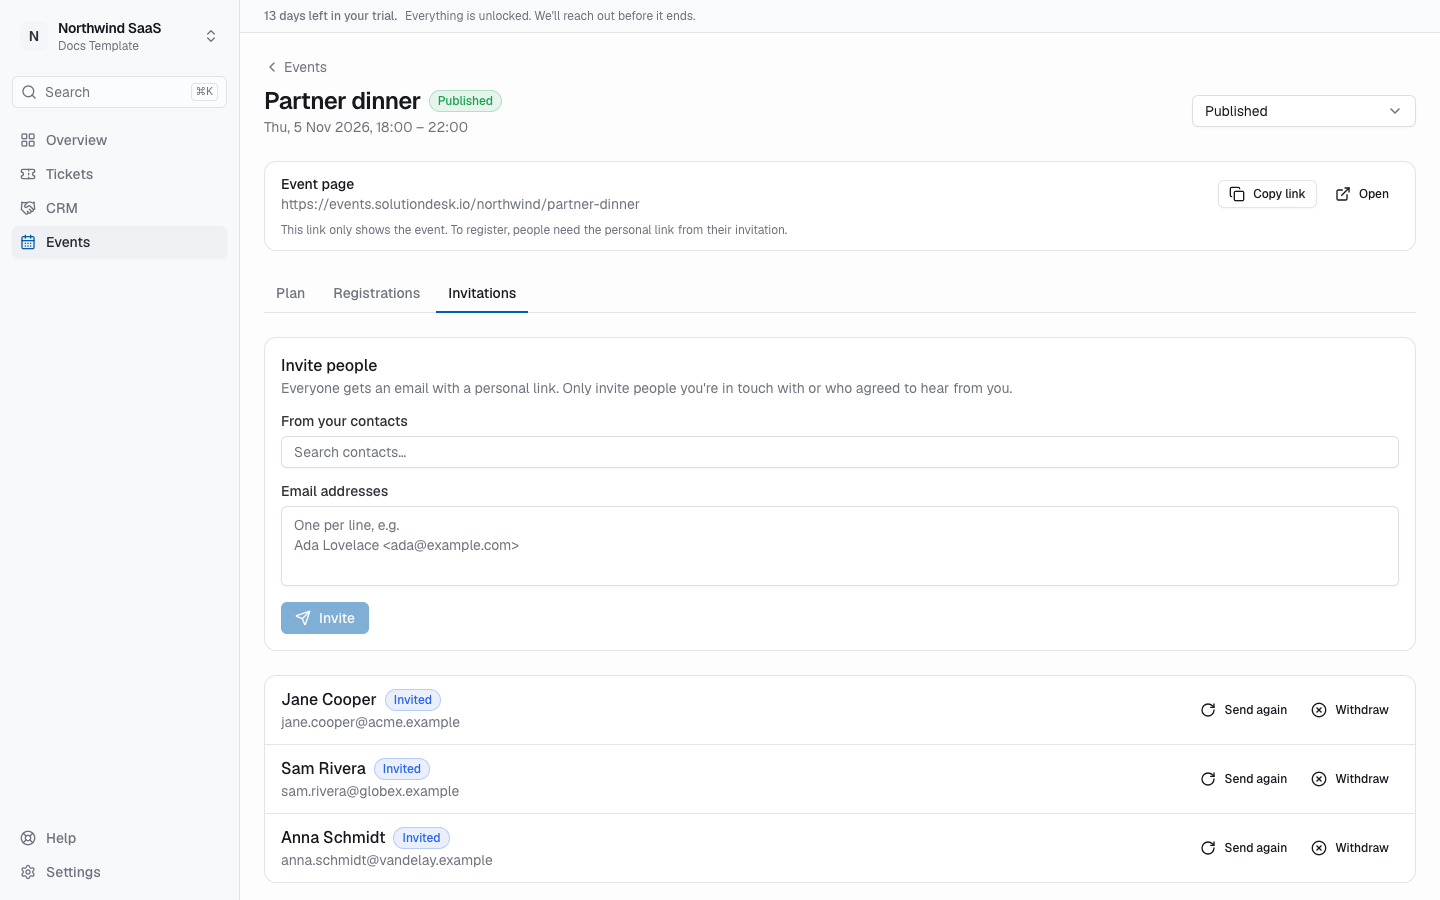The width and height of the screenshot is (1440, 900).
Task: Resend Anna Schmidt's invitation
Action: click(1243, 848)
